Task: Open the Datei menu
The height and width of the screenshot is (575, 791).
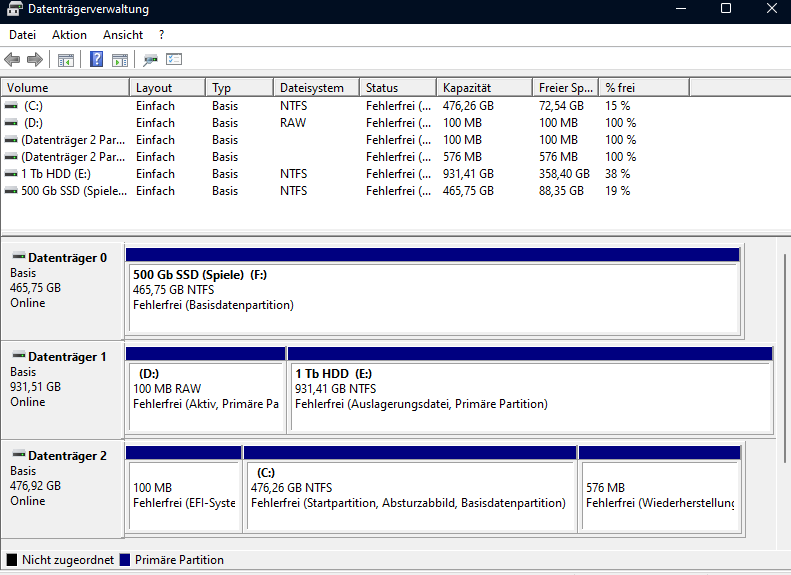Action: pos(22,35)
